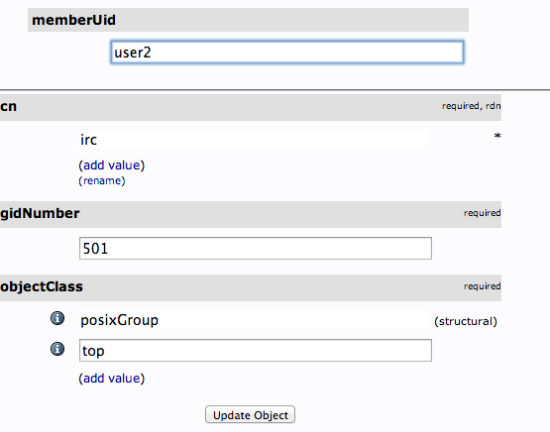Click the "required, rdn" note on cn

471,106
